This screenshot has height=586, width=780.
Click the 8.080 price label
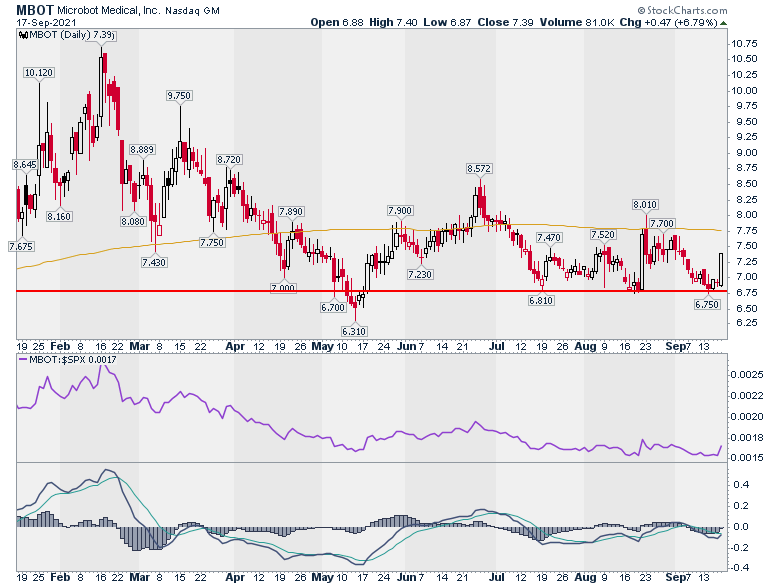click(x=133, y=221)
